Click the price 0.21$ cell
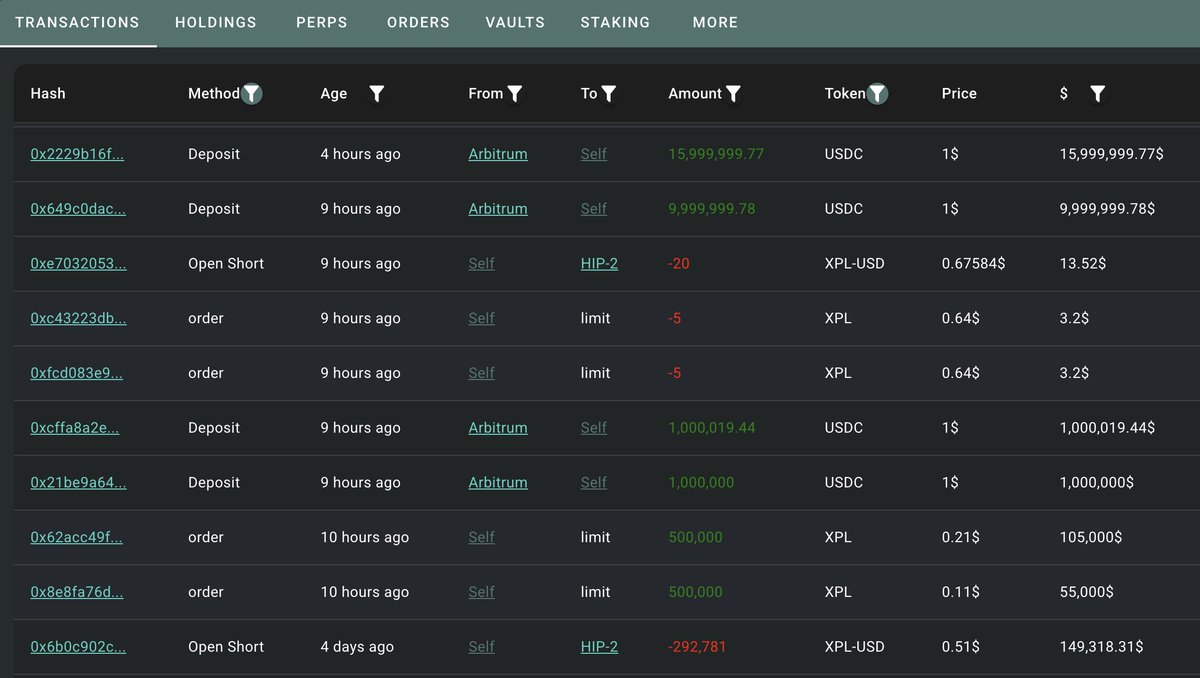Screen dimensions: 1200x678 click(960, 537)
